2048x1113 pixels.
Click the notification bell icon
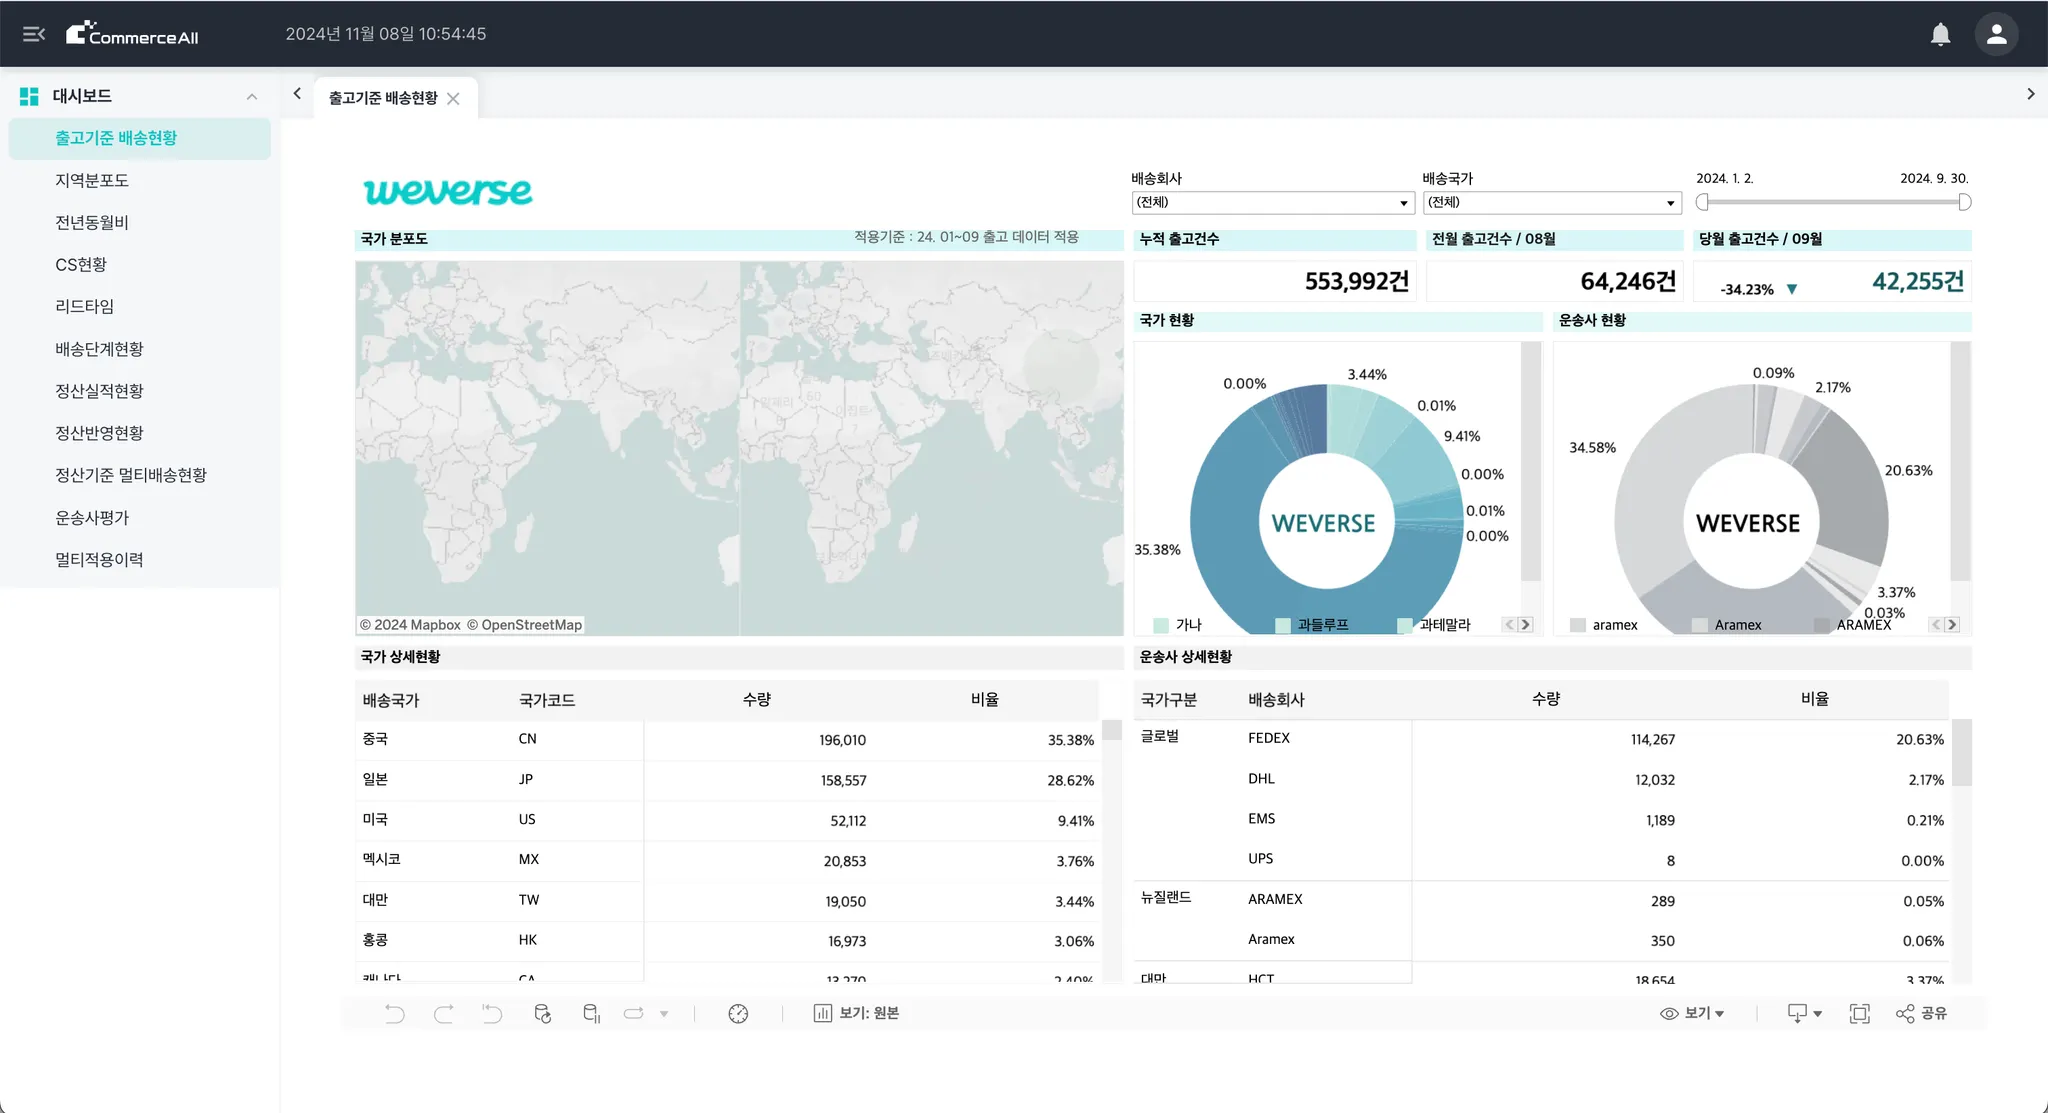(1940, 34)
